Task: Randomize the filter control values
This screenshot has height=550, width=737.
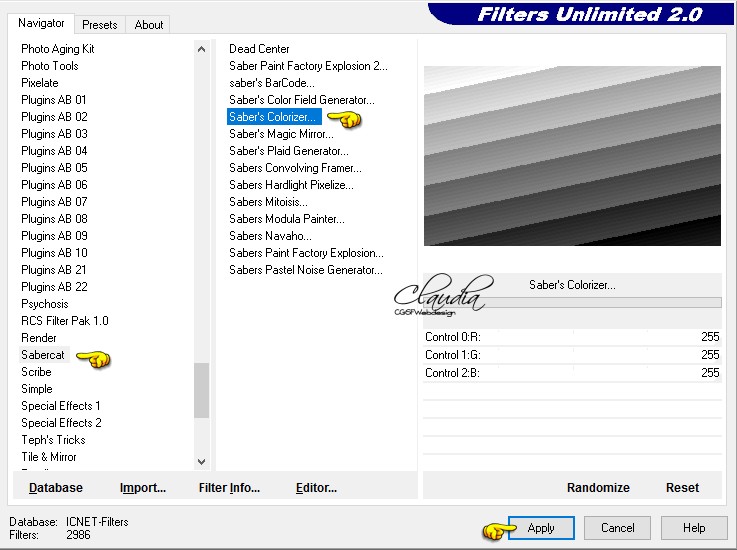Action: pos(598,488)
